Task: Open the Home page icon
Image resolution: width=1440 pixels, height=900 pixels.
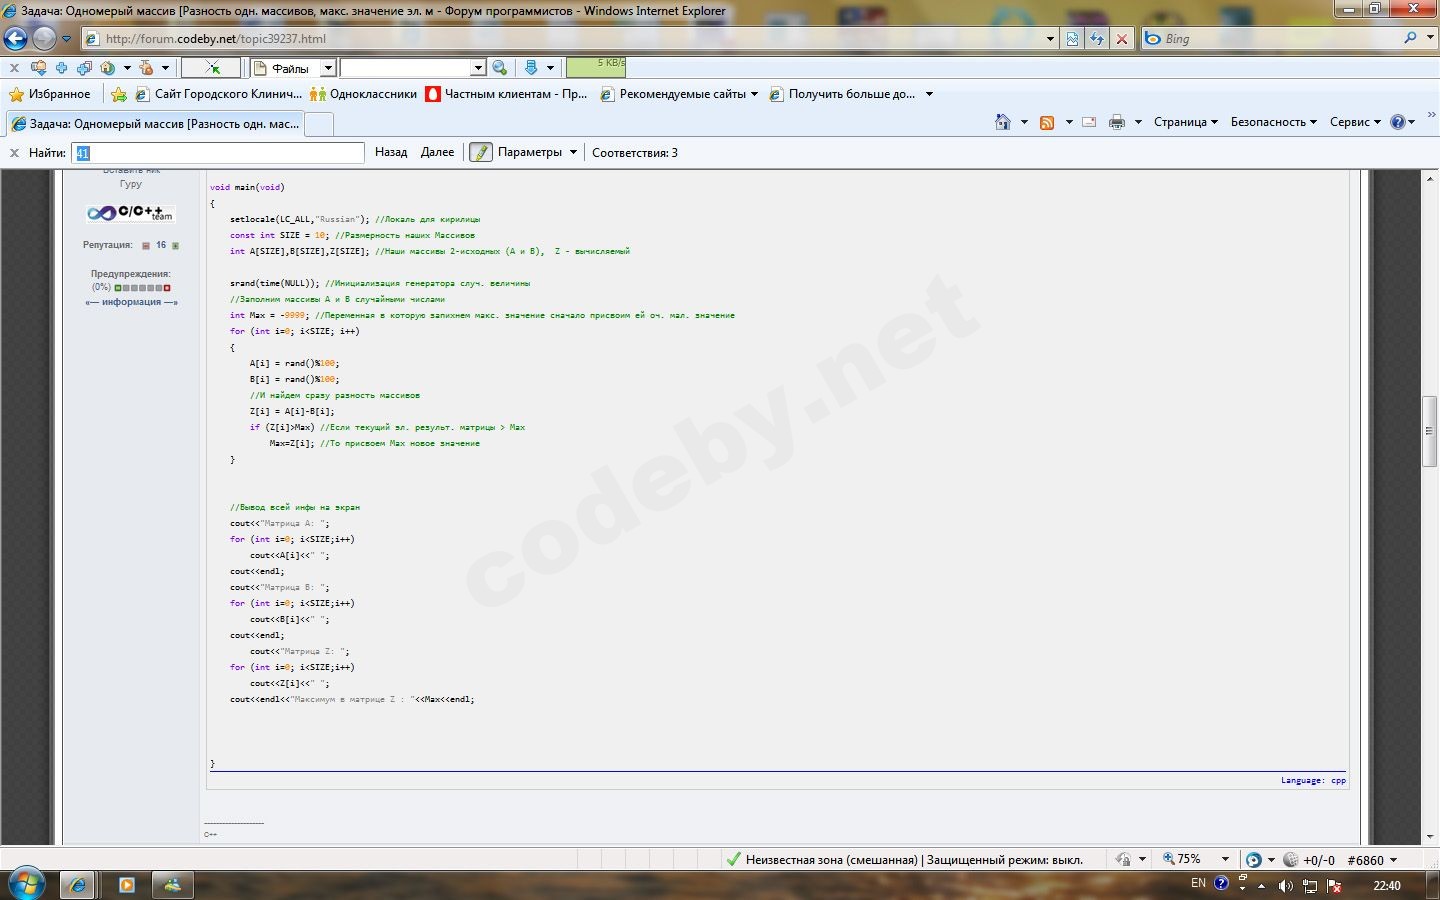Action: coord(1003,122)
